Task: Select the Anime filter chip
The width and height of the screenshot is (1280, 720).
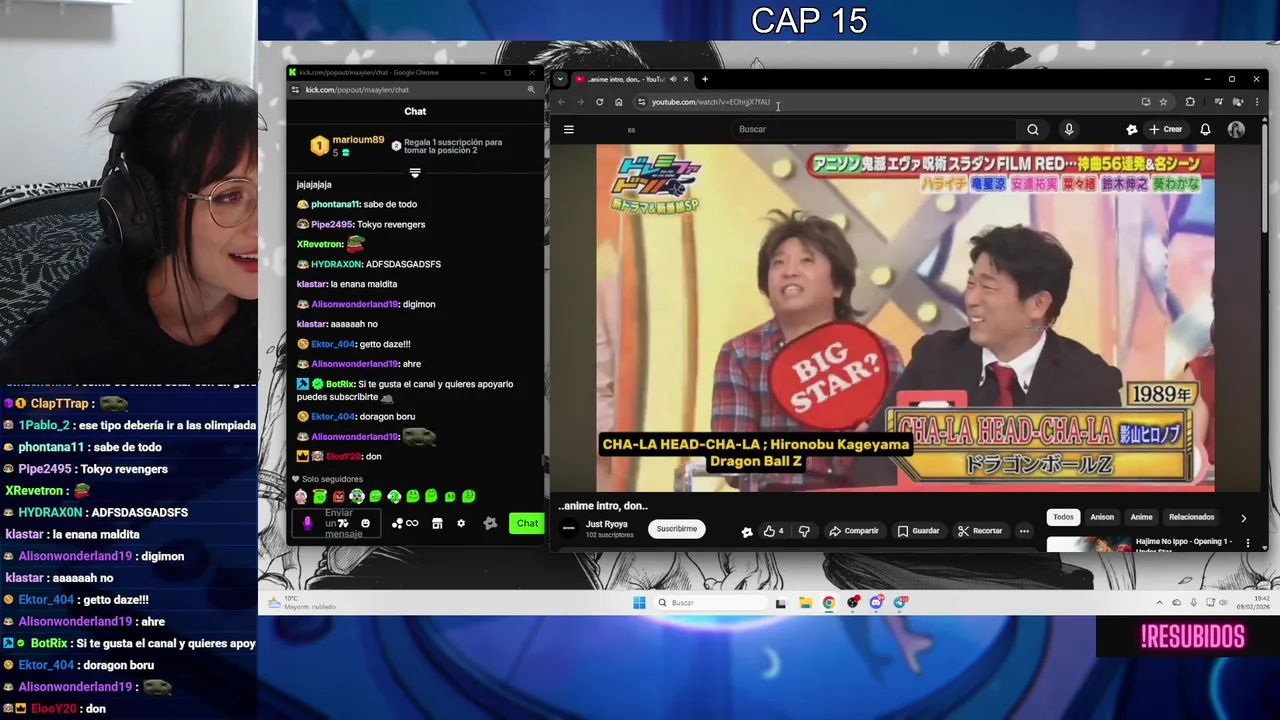Action: pyautogui.click(x=1141, y=517)
